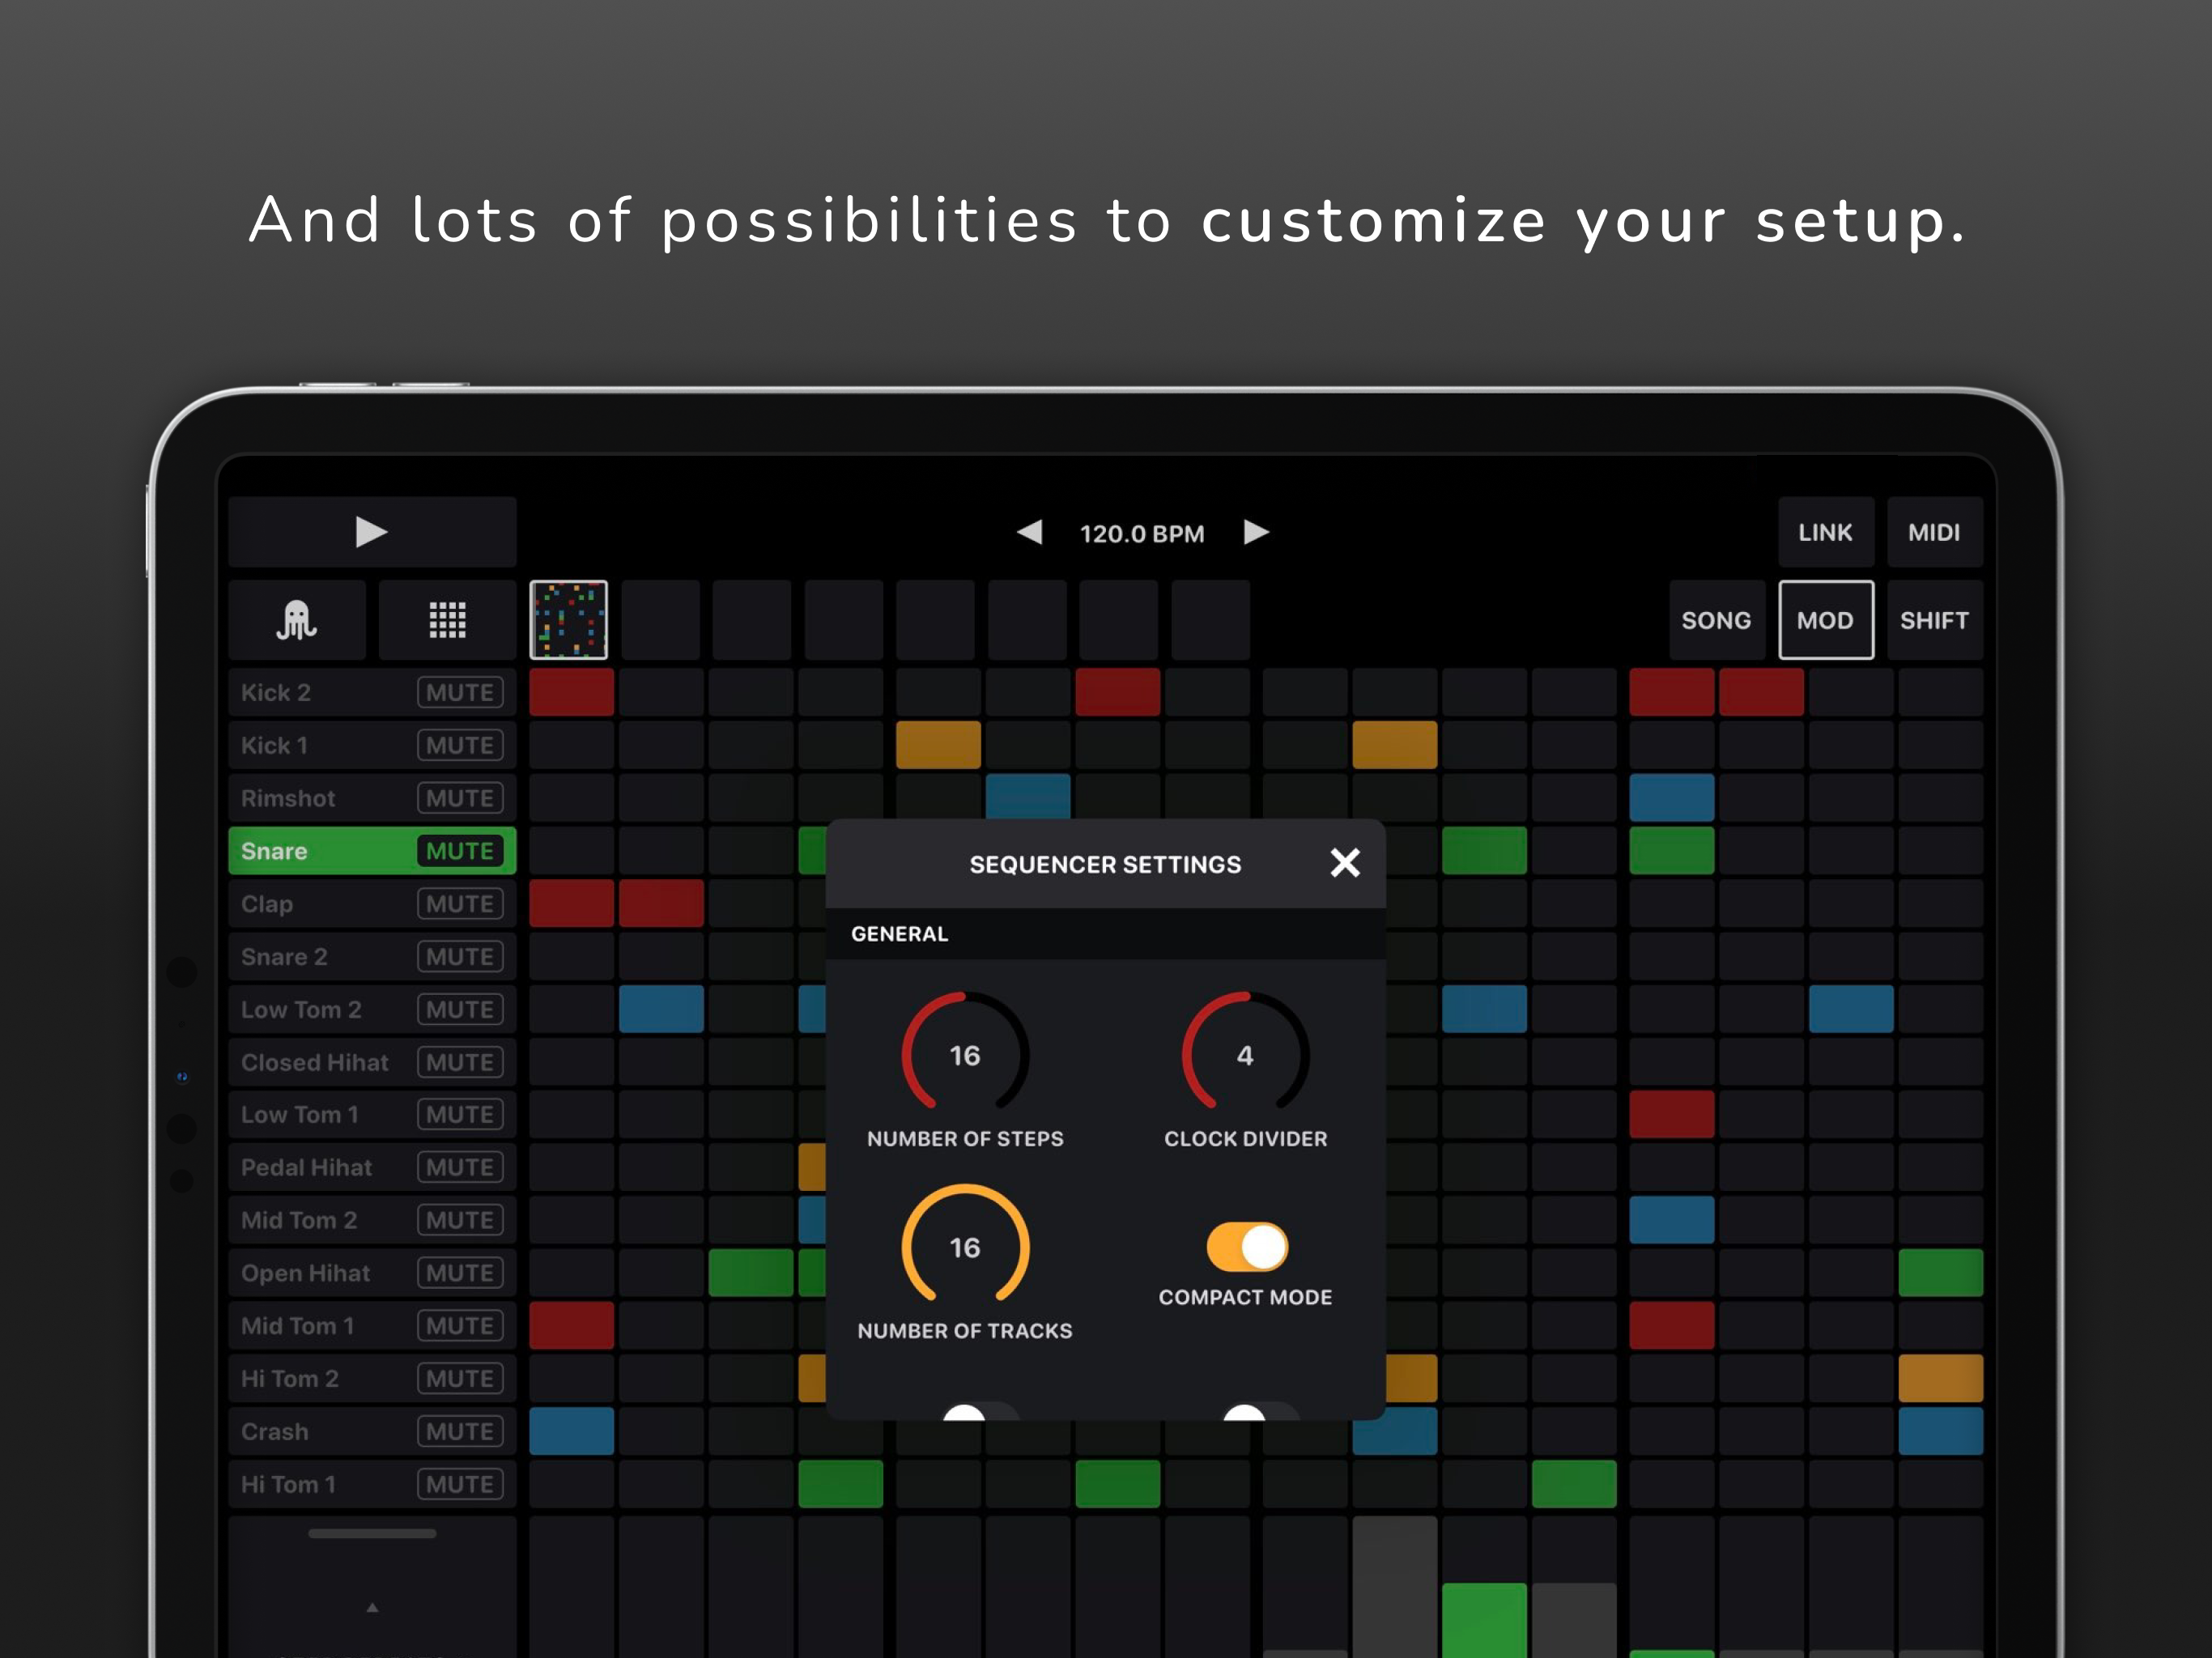Start playback with the play button
The image size is (2212, 1658).
pos(372,532)
